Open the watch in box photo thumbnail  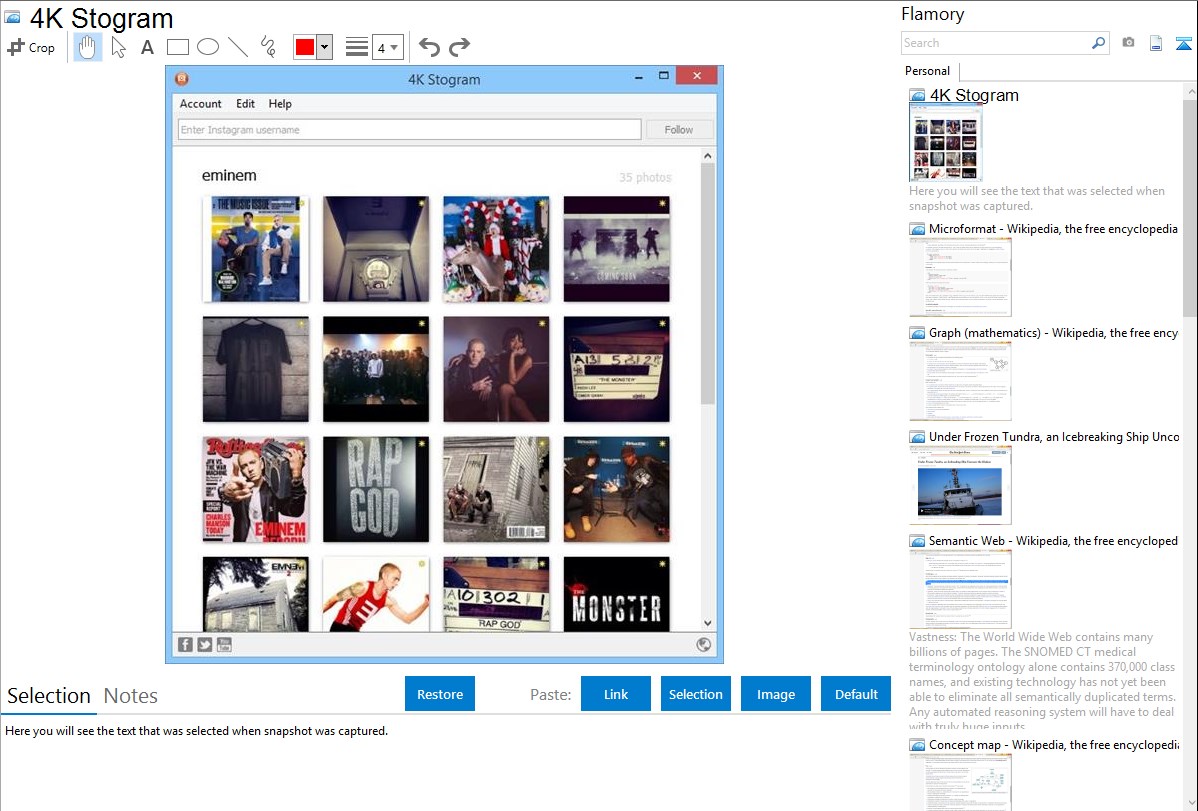376,249
